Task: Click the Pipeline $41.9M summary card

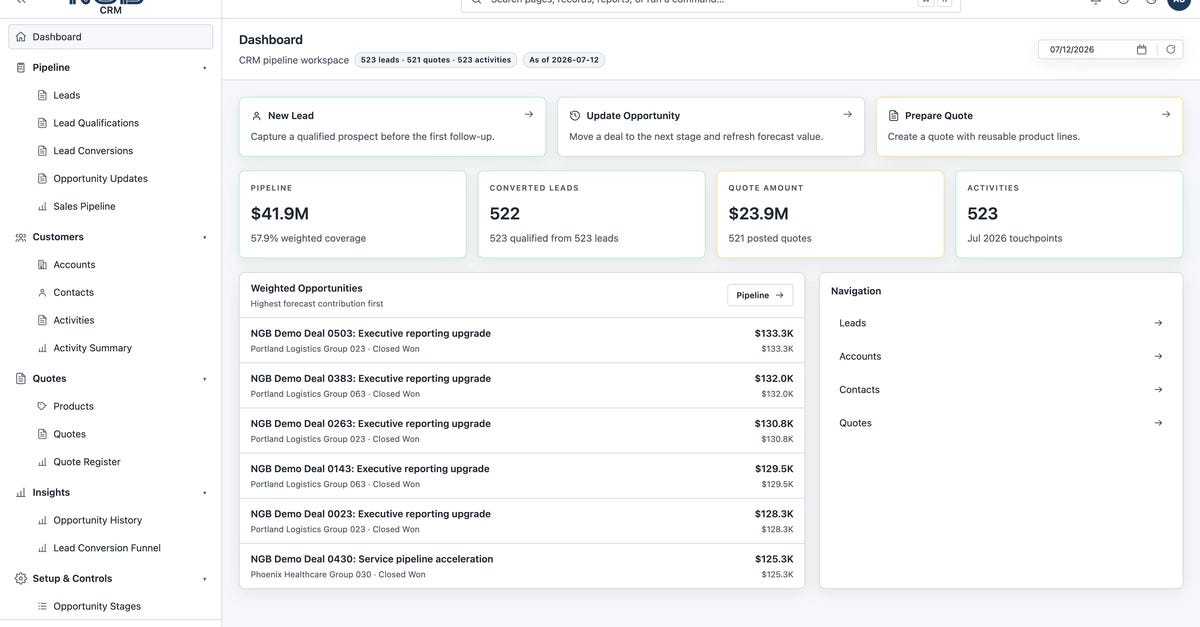Action: pos(353,214)
